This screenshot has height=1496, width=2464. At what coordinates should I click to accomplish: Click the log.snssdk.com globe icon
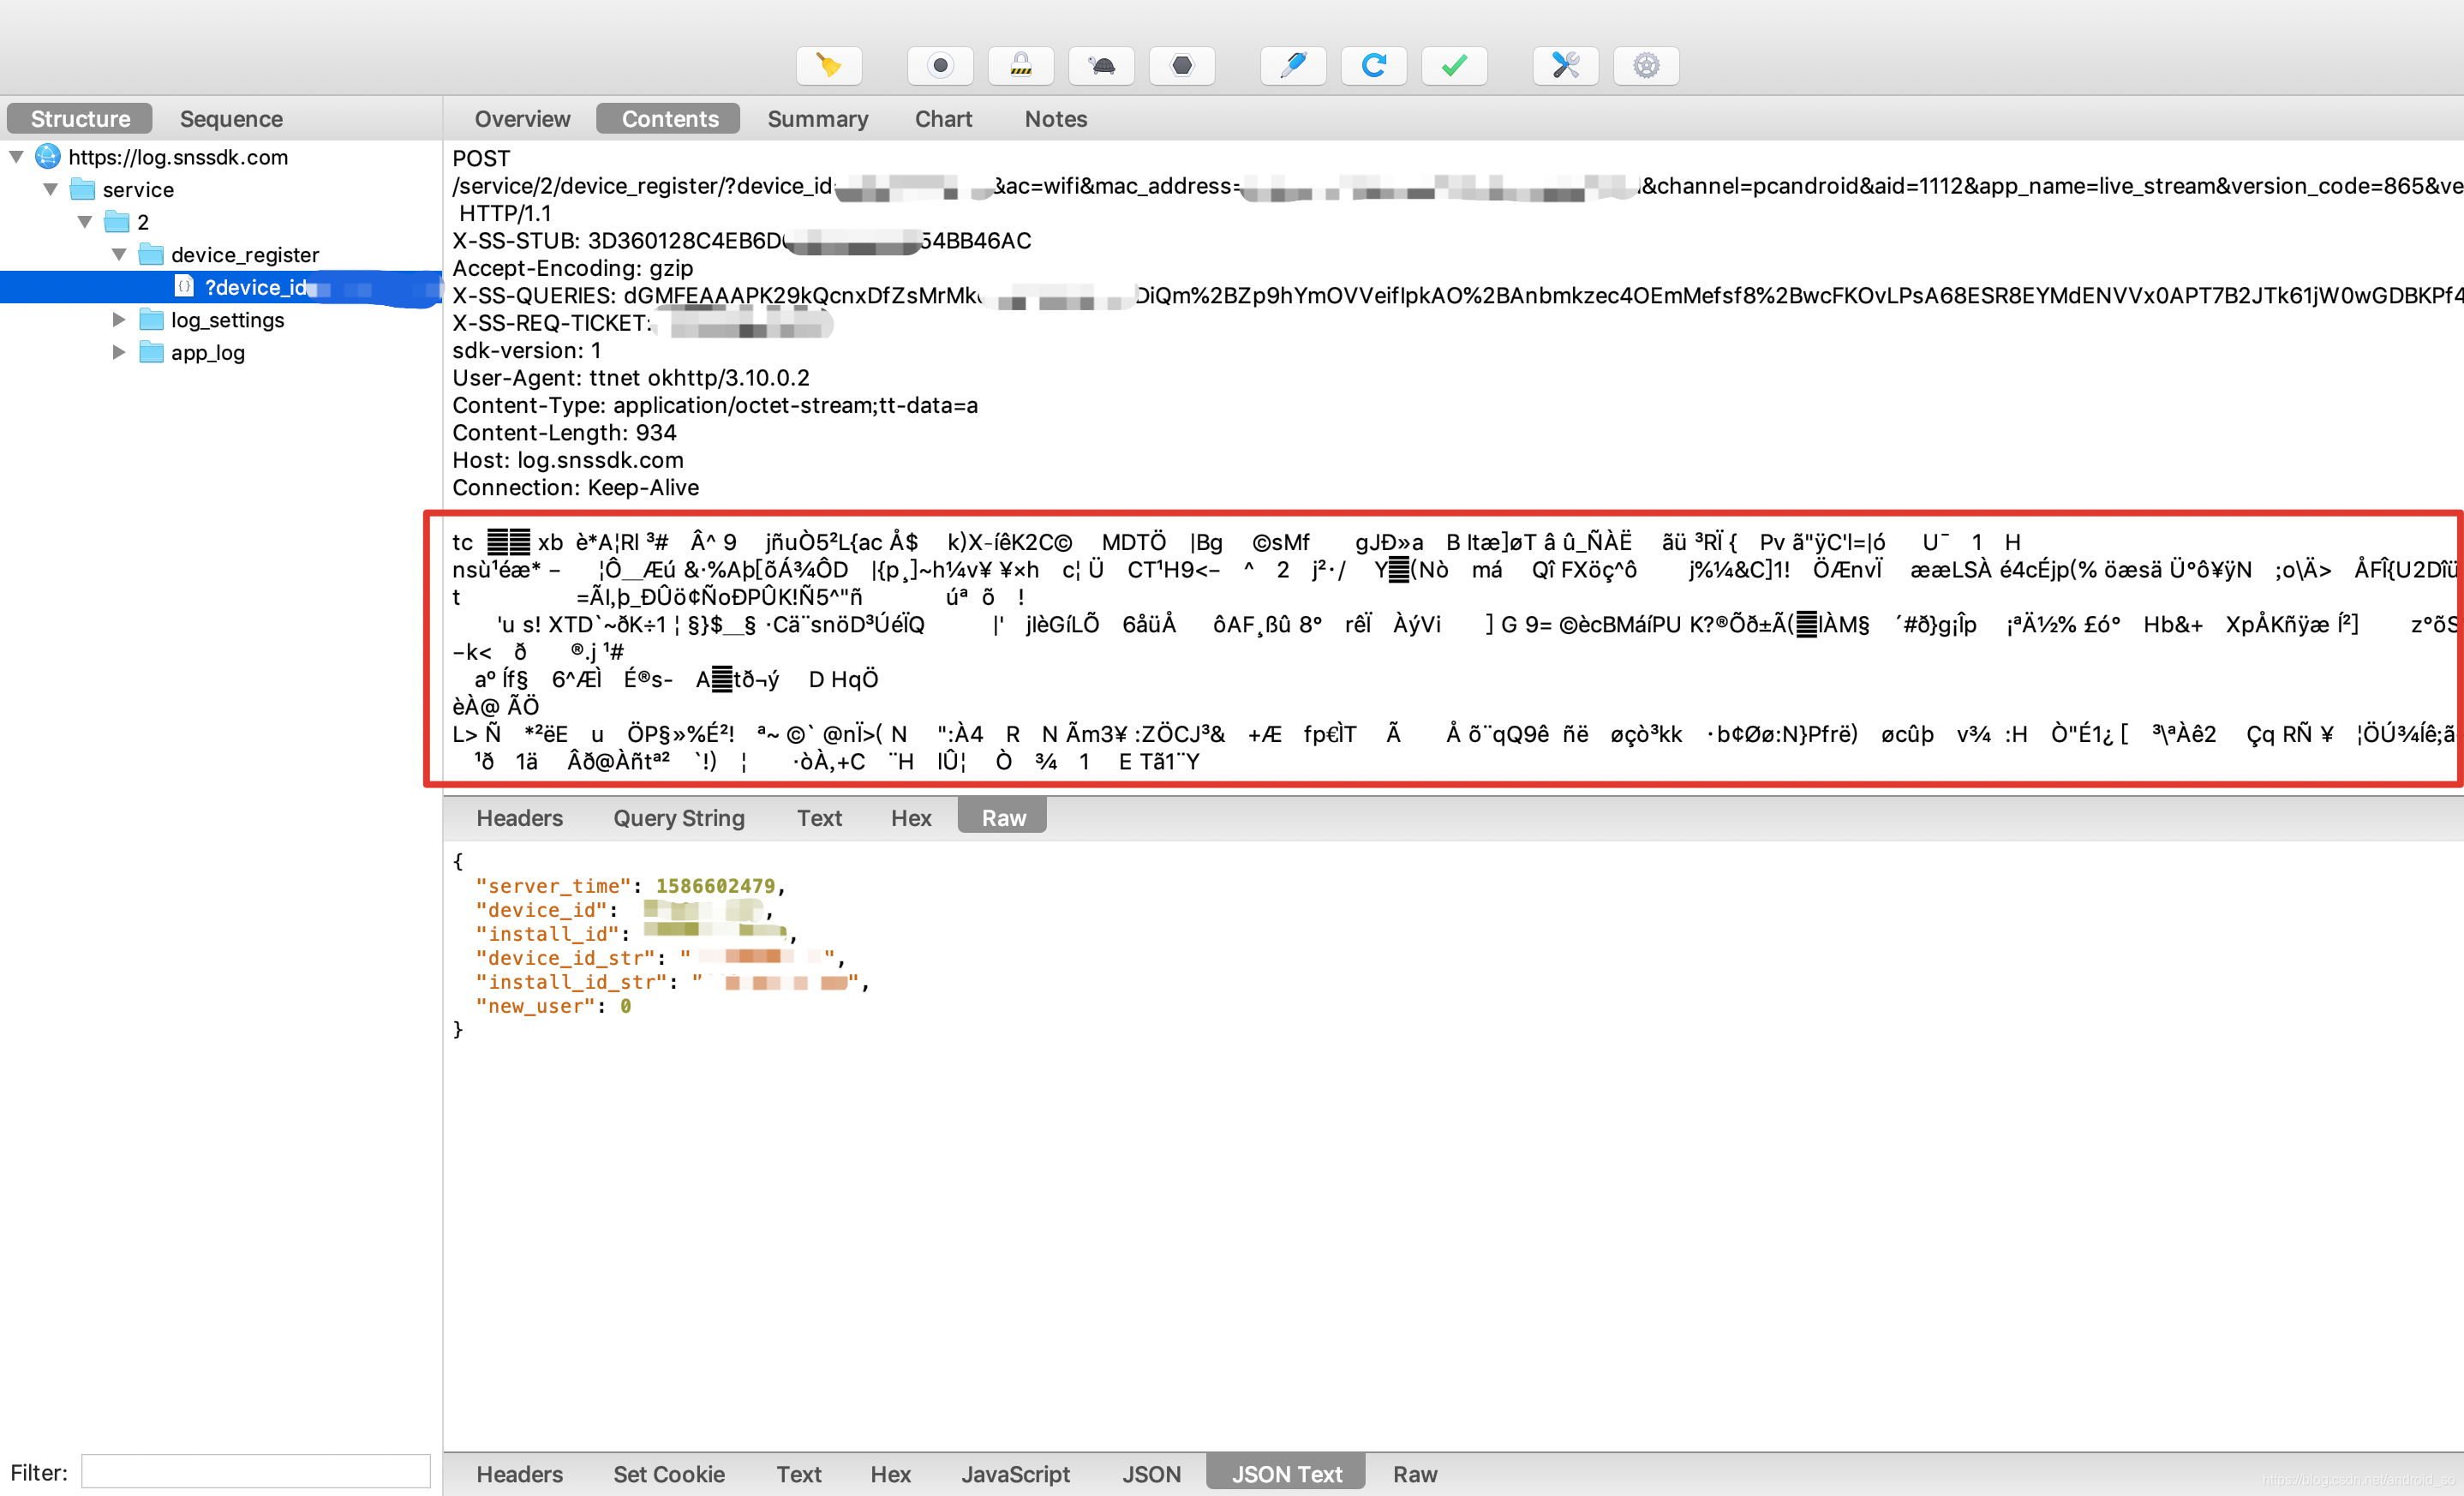point(48,157)
